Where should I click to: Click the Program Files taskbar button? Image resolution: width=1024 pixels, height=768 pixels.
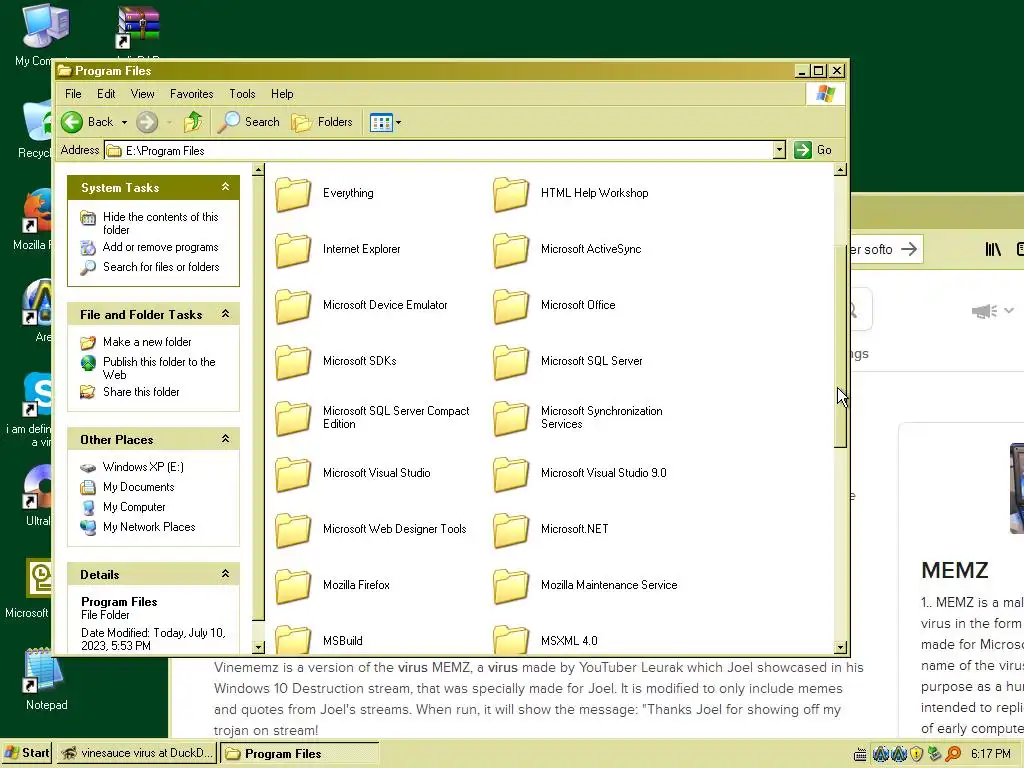(x=299, y=753)
